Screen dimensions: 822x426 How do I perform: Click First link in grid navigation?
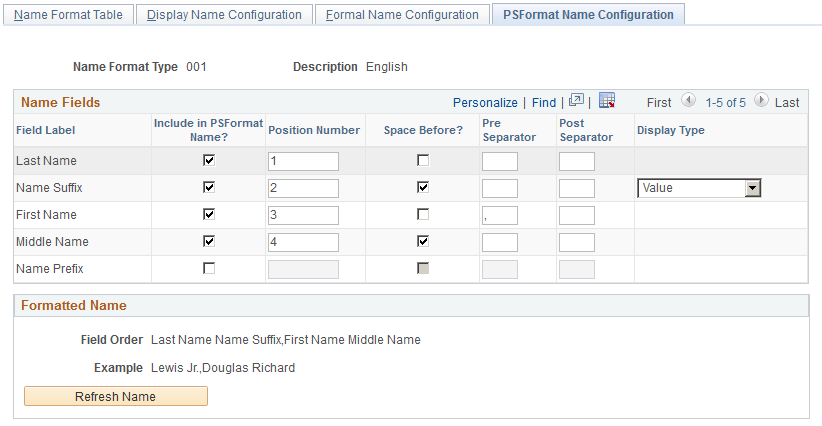(659, 103)
